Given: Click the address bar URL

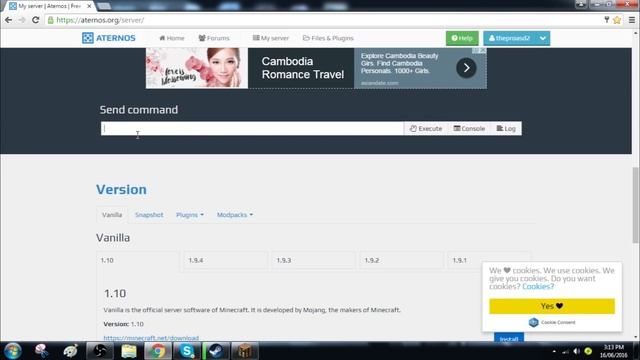Looking at the screenshot, I should (100, 20).
